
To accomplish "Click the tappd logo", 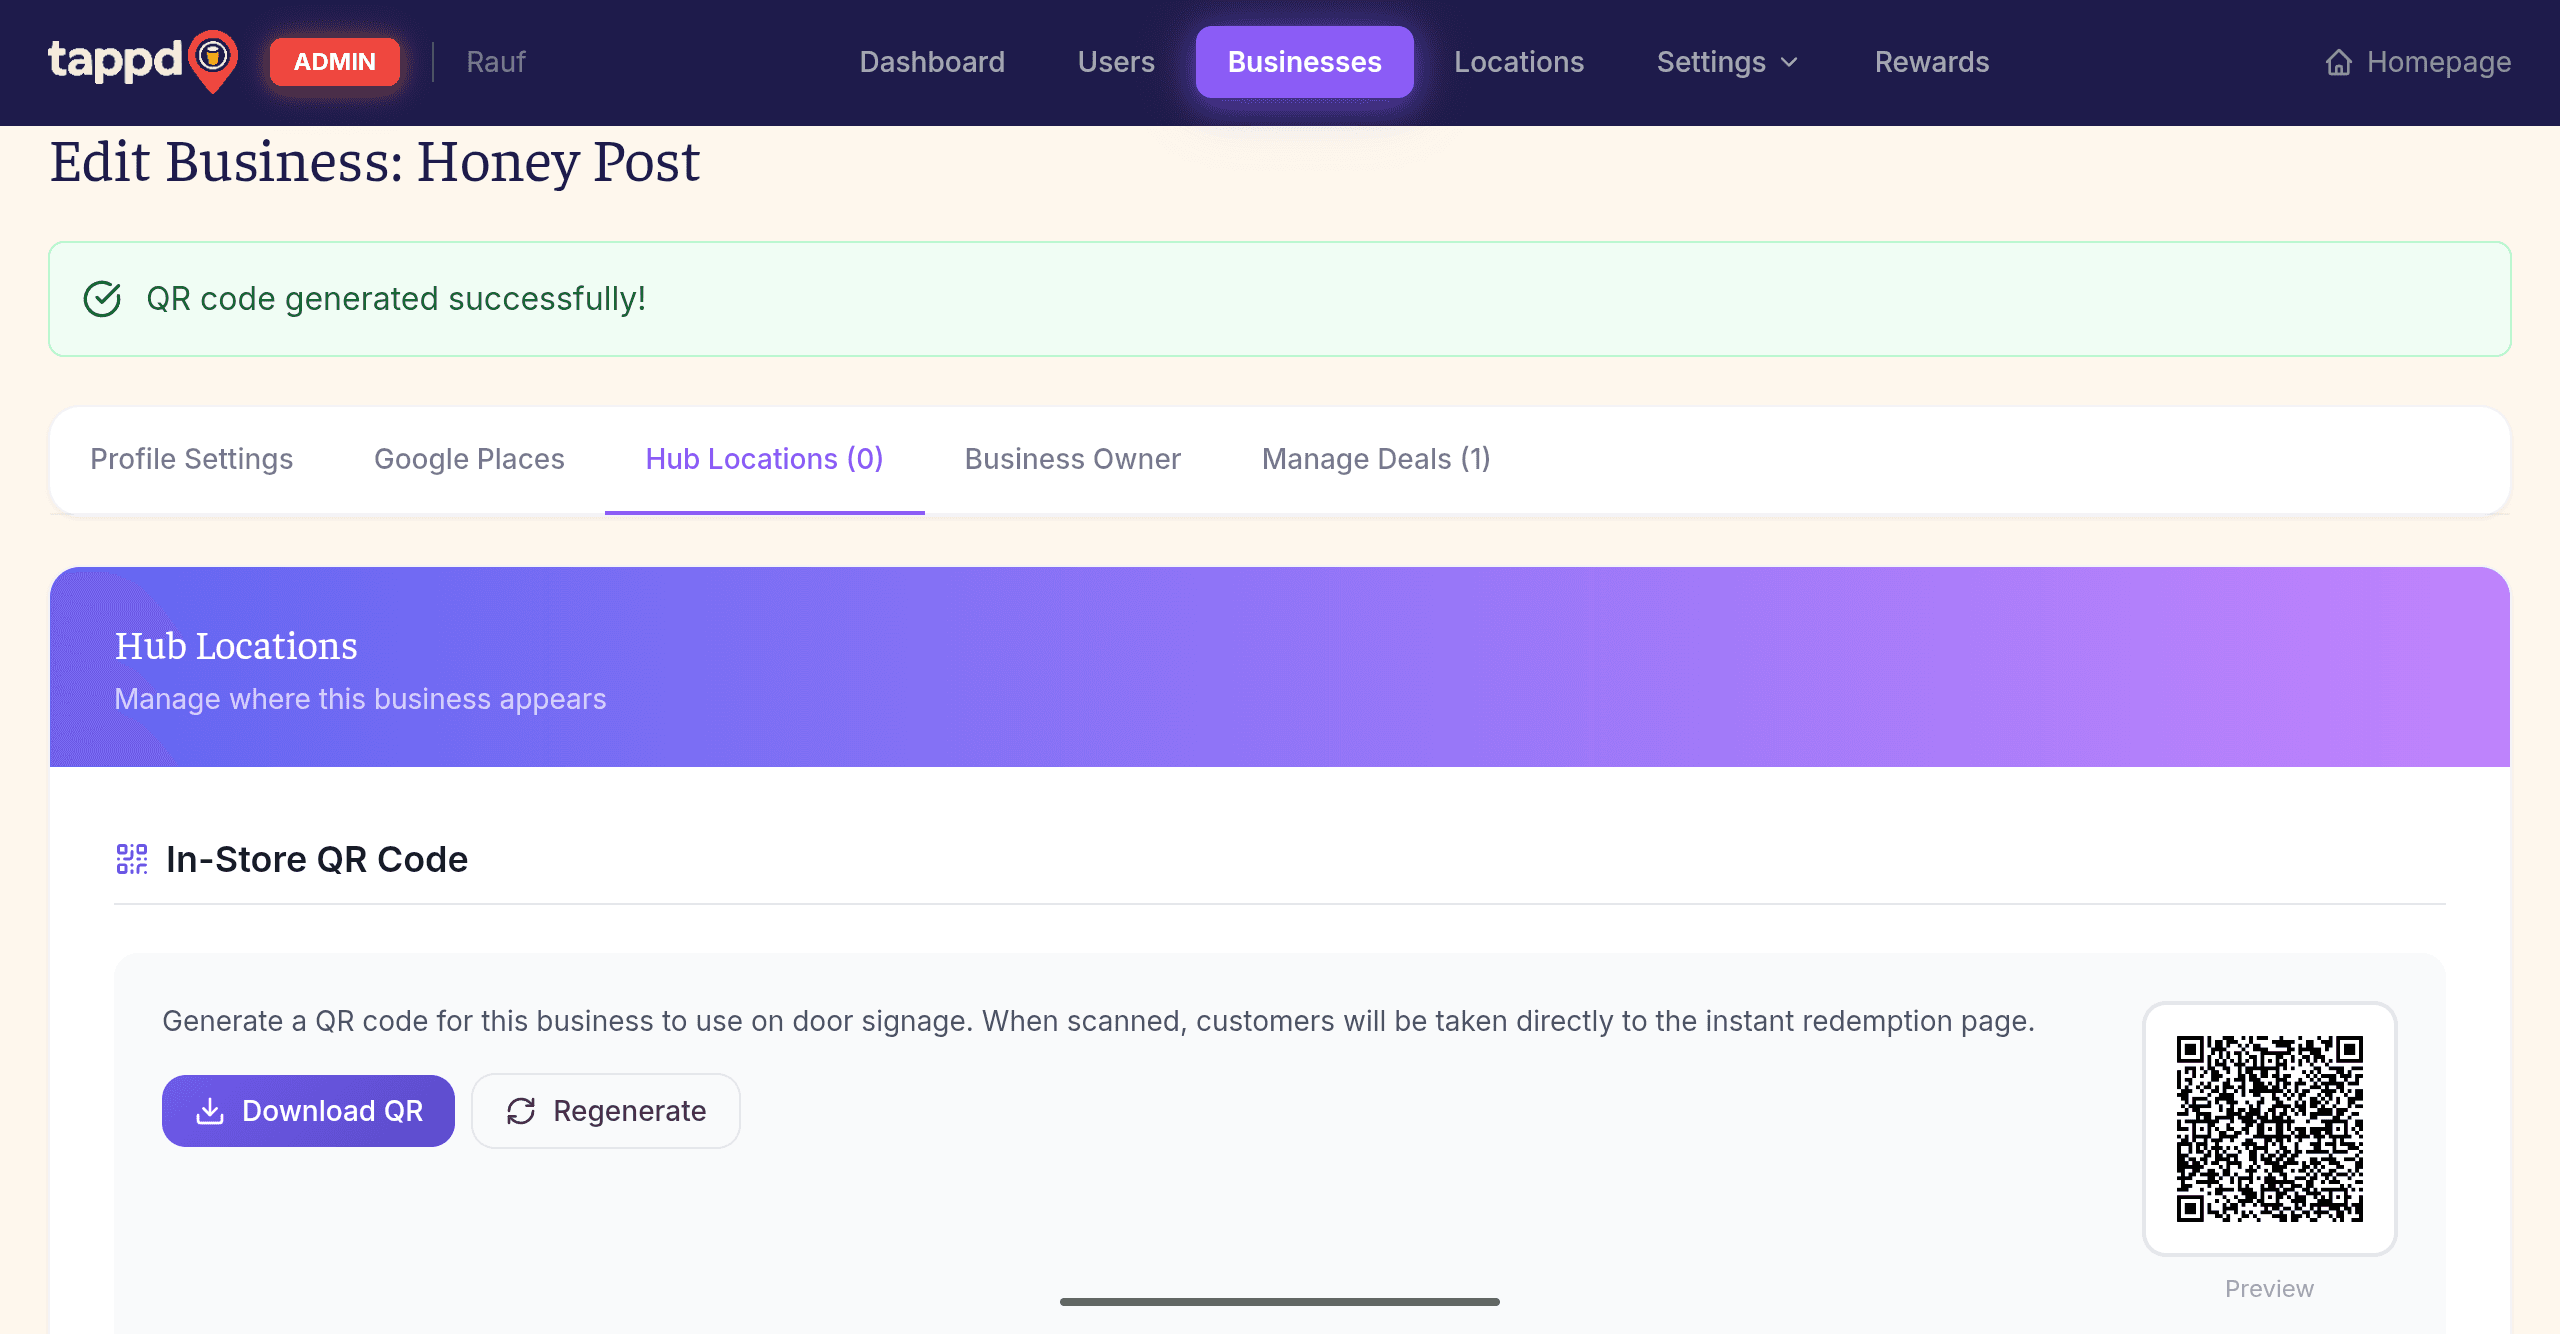I will click(x=143, y=61).
